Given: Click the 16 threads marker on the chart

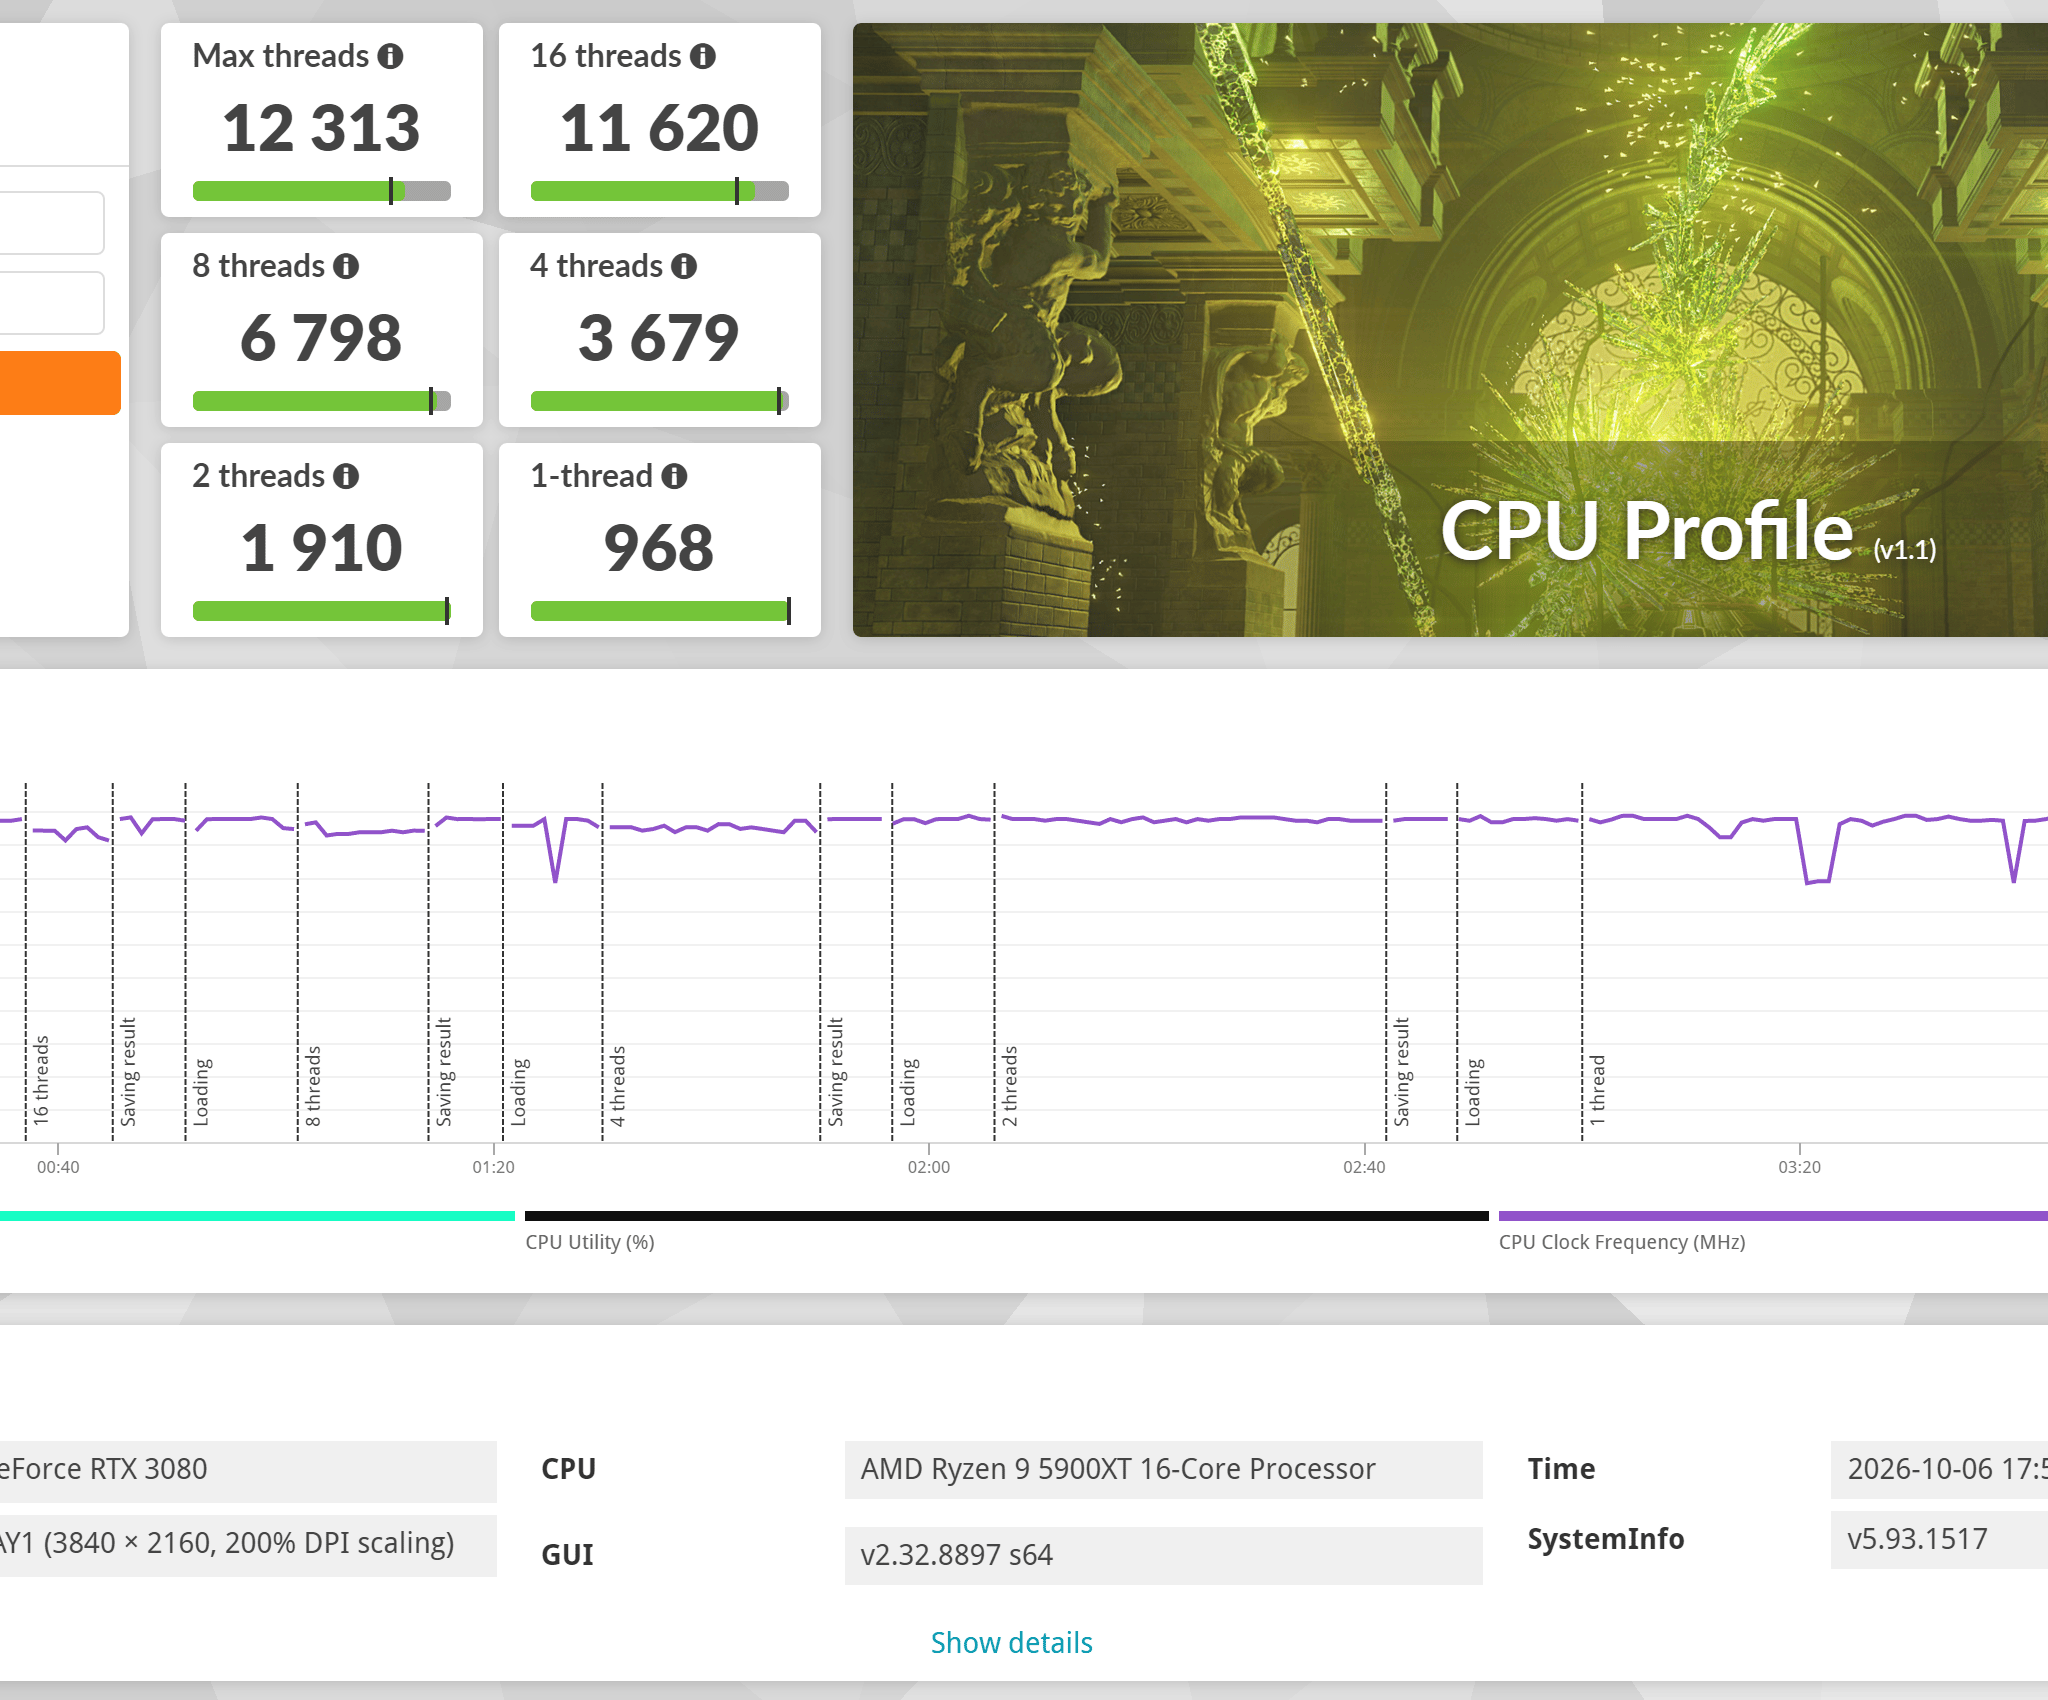Looking at the screenshot, I should 41,1080.
